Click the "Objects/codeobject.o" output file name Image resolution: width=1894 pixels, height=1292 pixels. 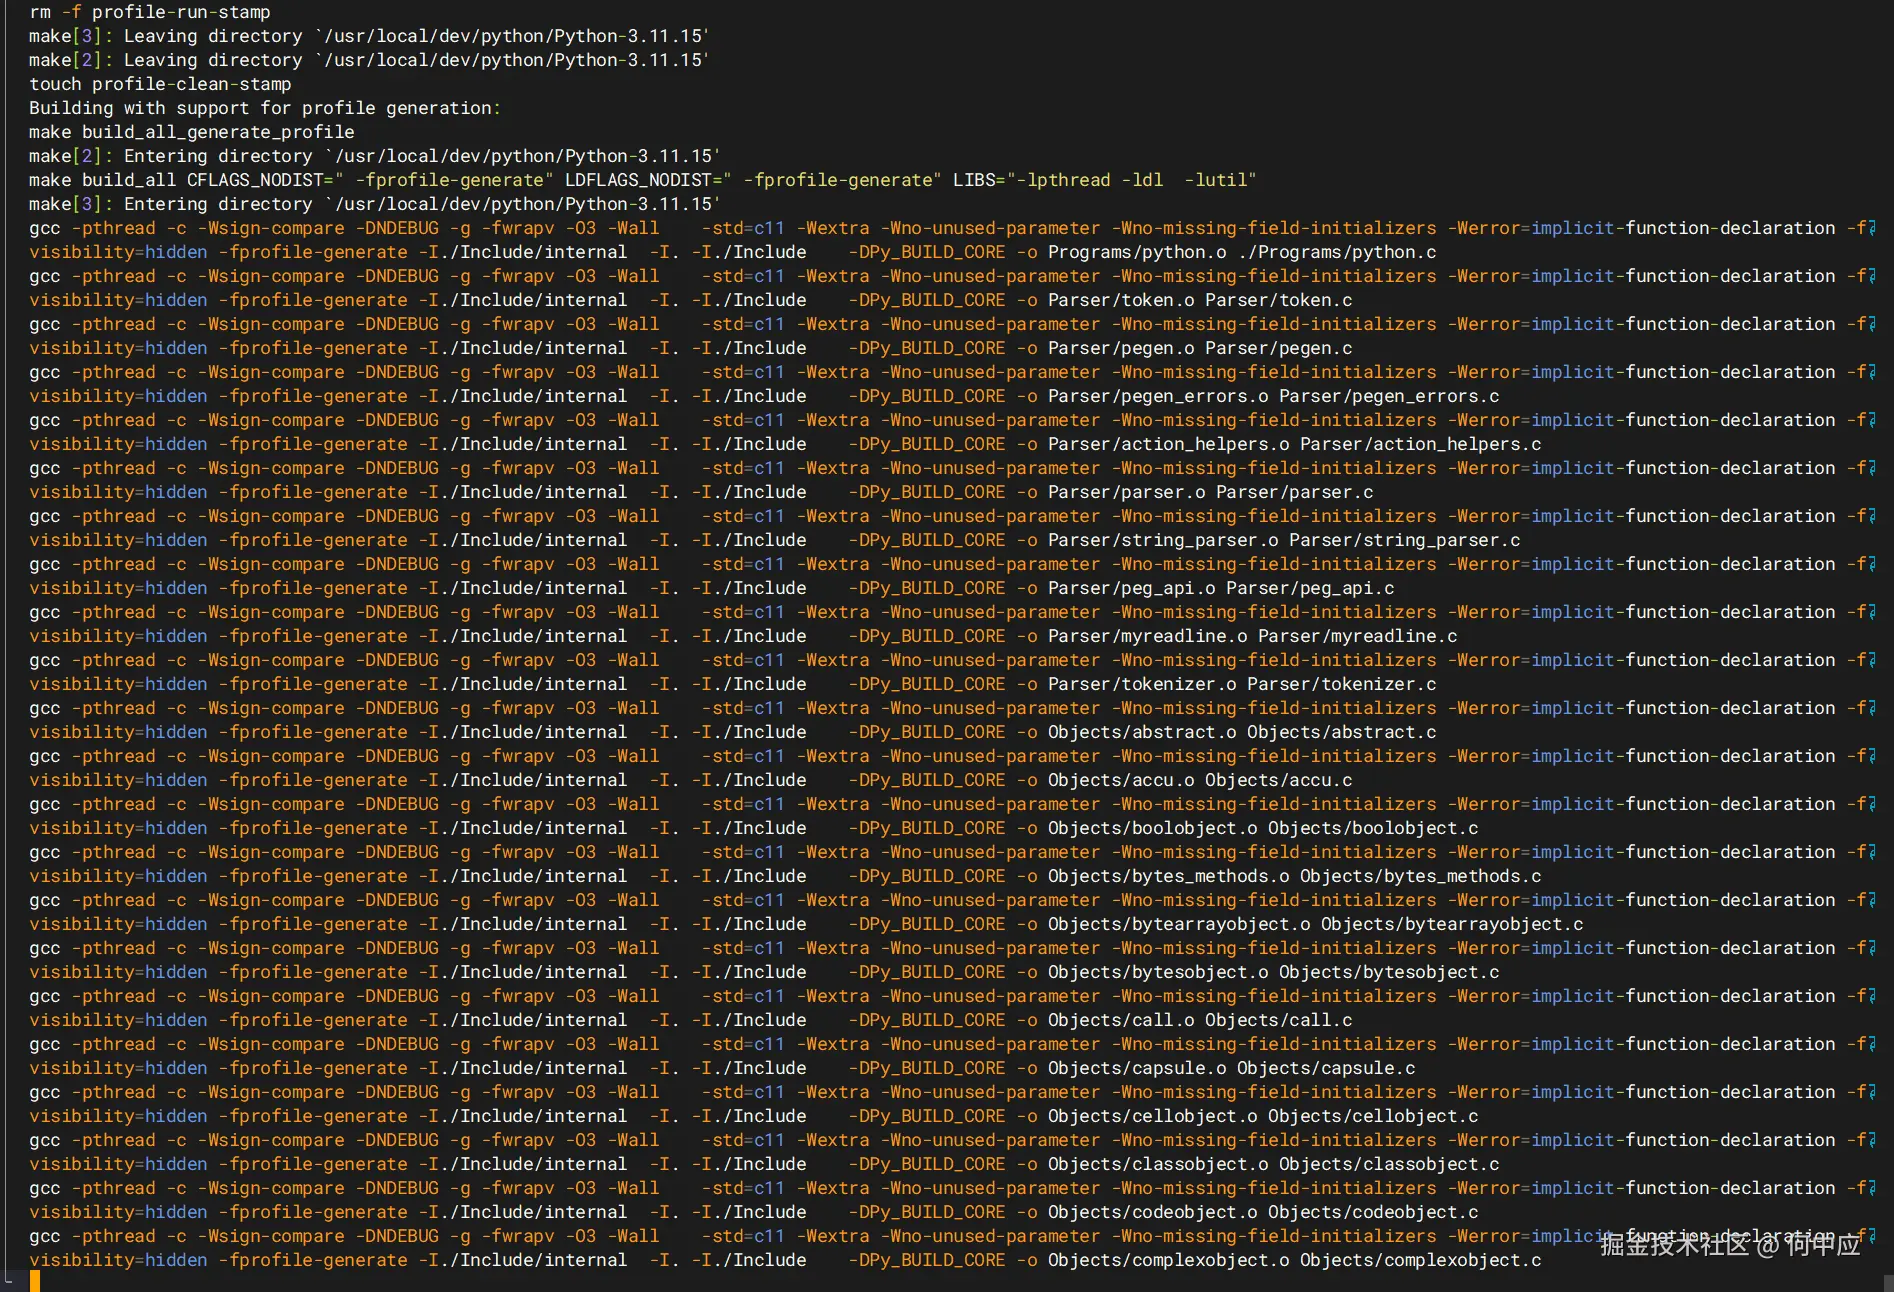click(x=1153, y=1212)
